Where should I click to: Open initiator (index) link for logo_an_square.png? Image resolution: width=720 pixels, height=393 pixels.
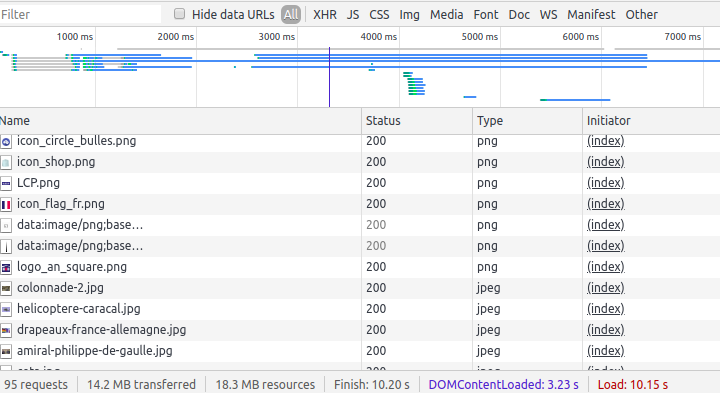606,267
